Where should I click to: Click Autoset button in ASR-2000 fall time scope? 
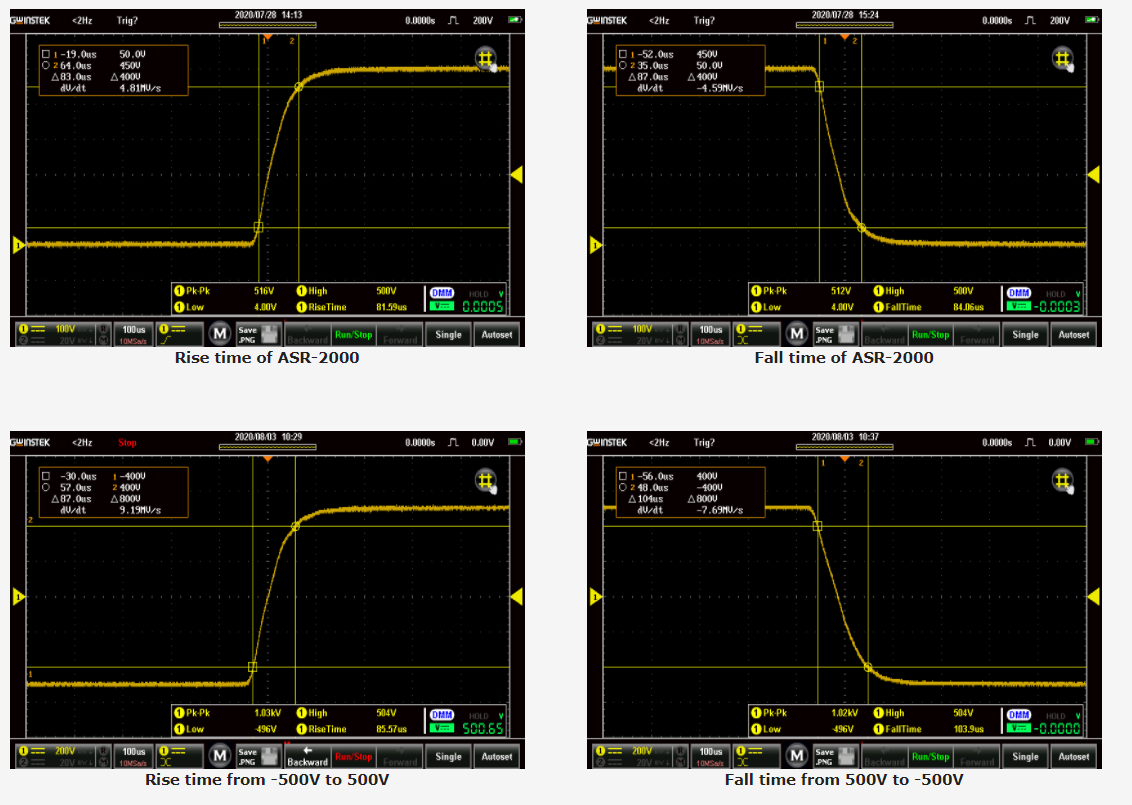(1074, 335)
